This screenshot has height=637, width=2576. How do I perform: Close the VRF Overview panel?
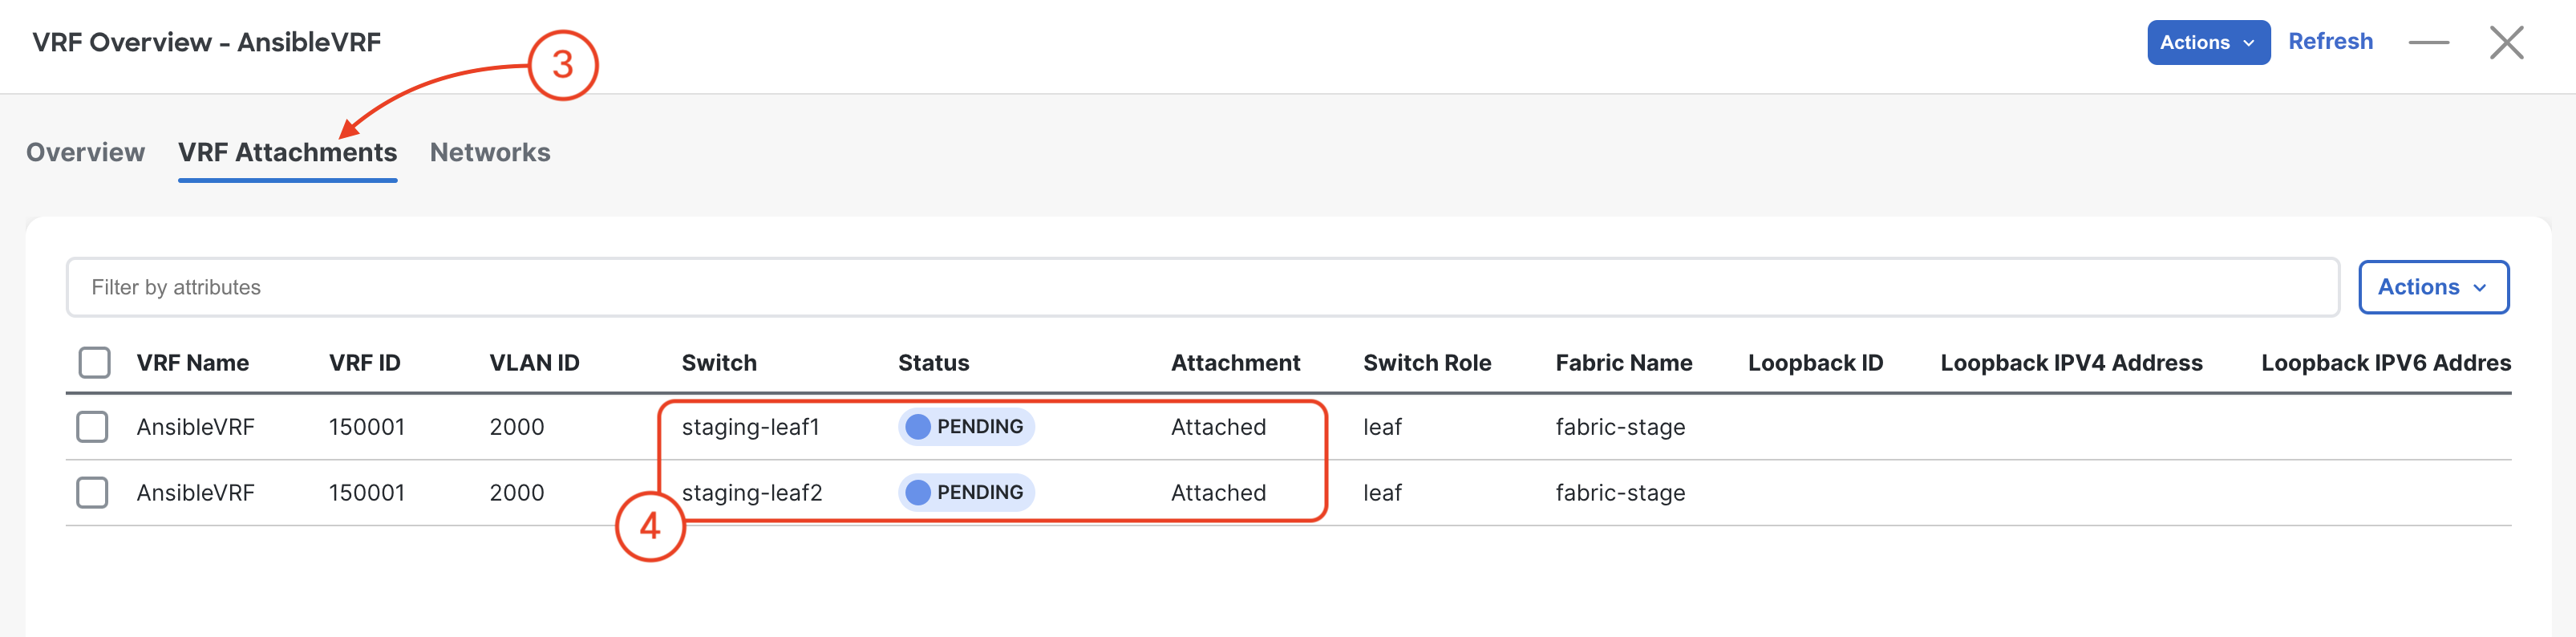[2506, 42]
